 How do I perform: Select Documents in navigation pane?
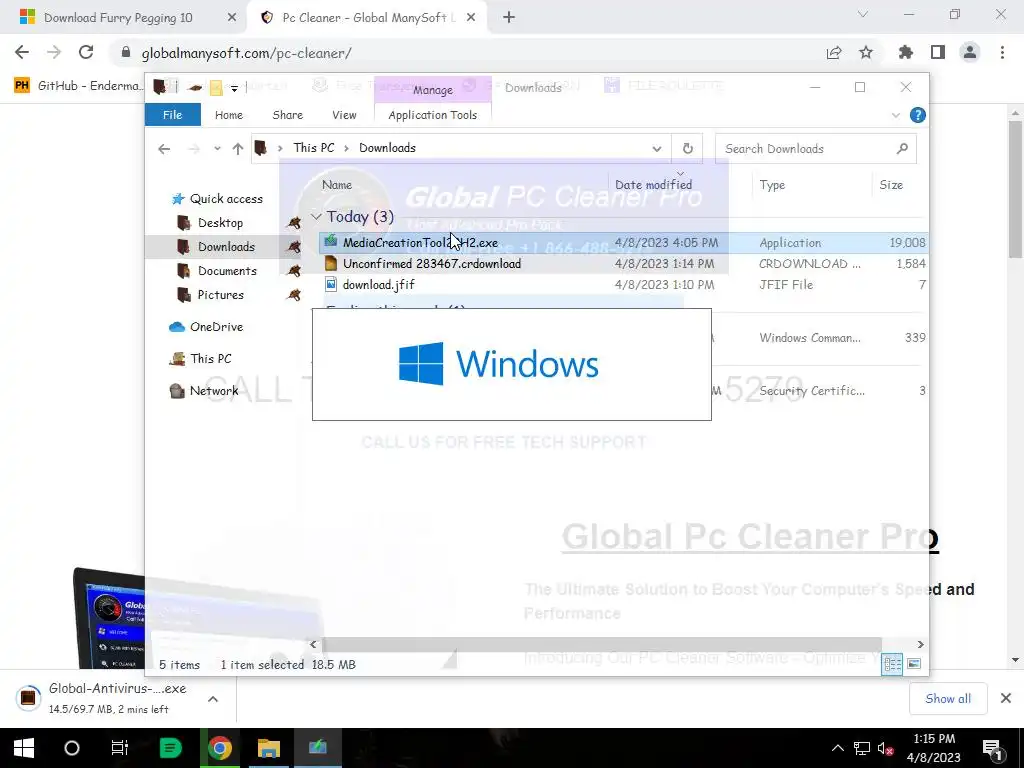coord(227,270)
